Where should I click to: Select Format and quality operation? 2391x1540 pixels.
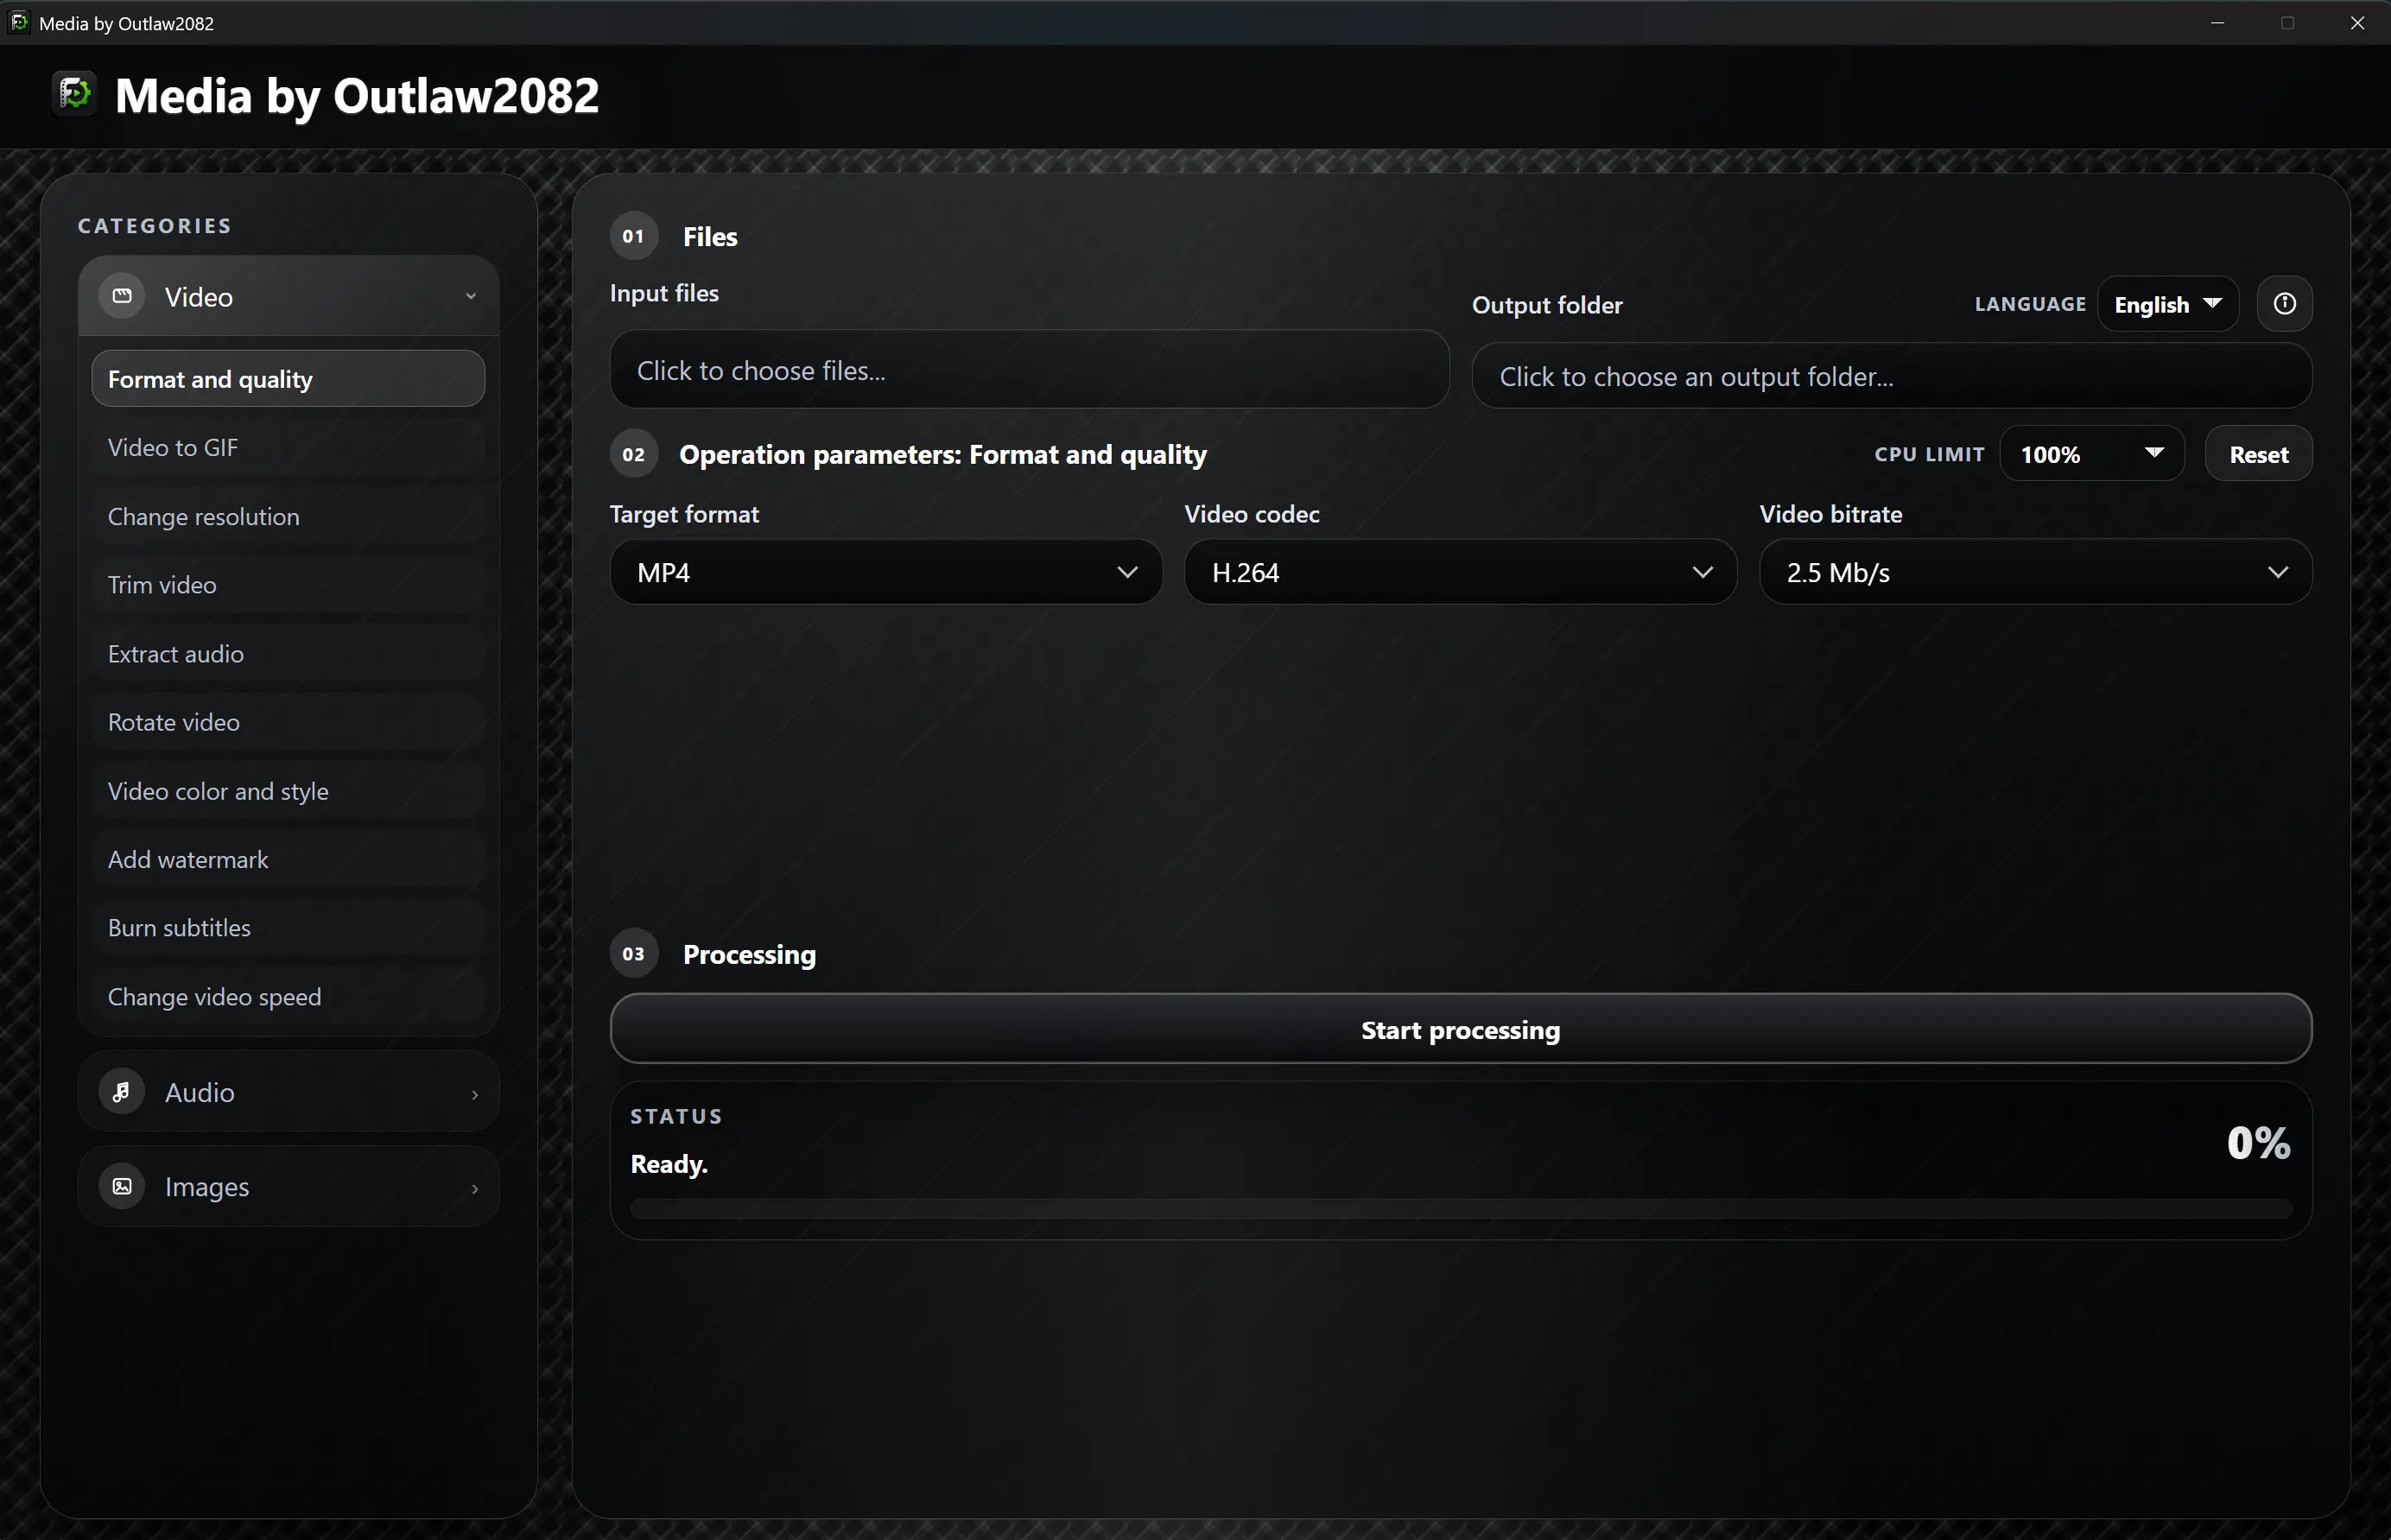tap(288, 379)
